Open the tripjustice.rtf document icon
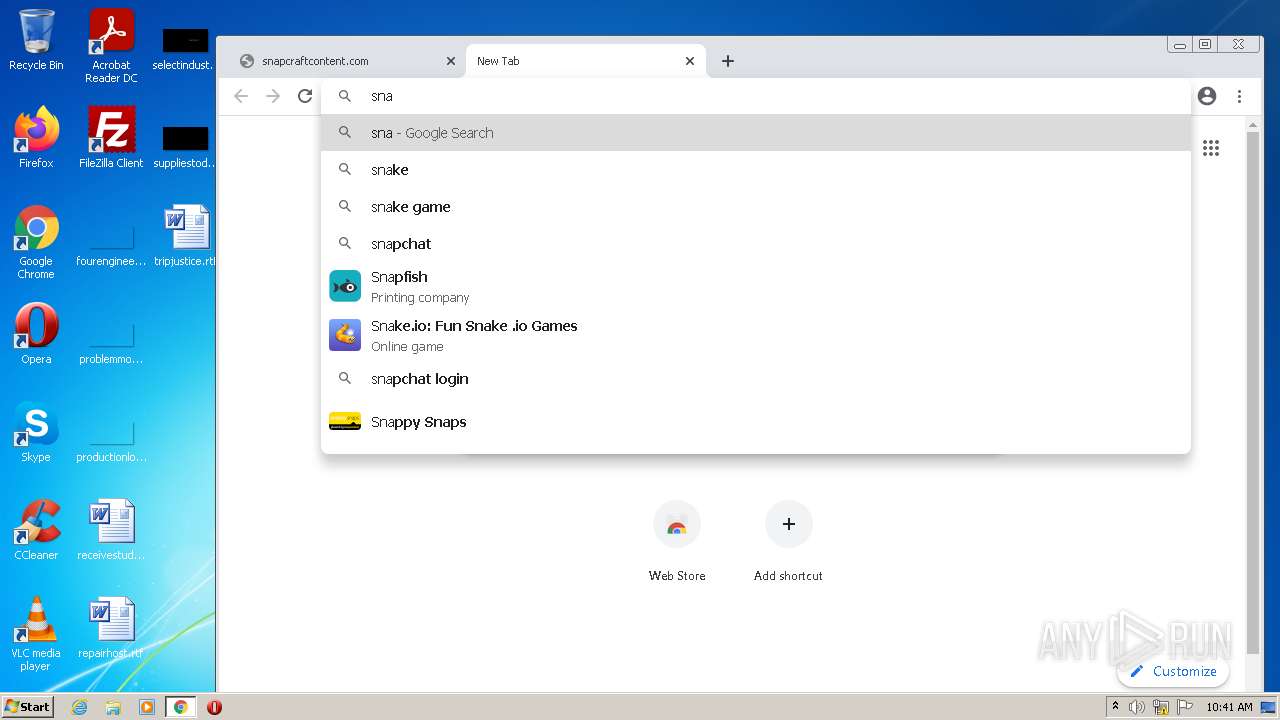 (x=186, y=236)
